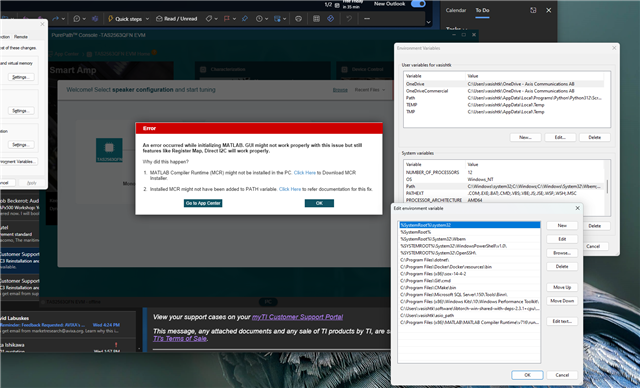The width and height of the screenshot is (640, 388).
Task: Click Go to App Center button
Action: (x=203, y=203)
